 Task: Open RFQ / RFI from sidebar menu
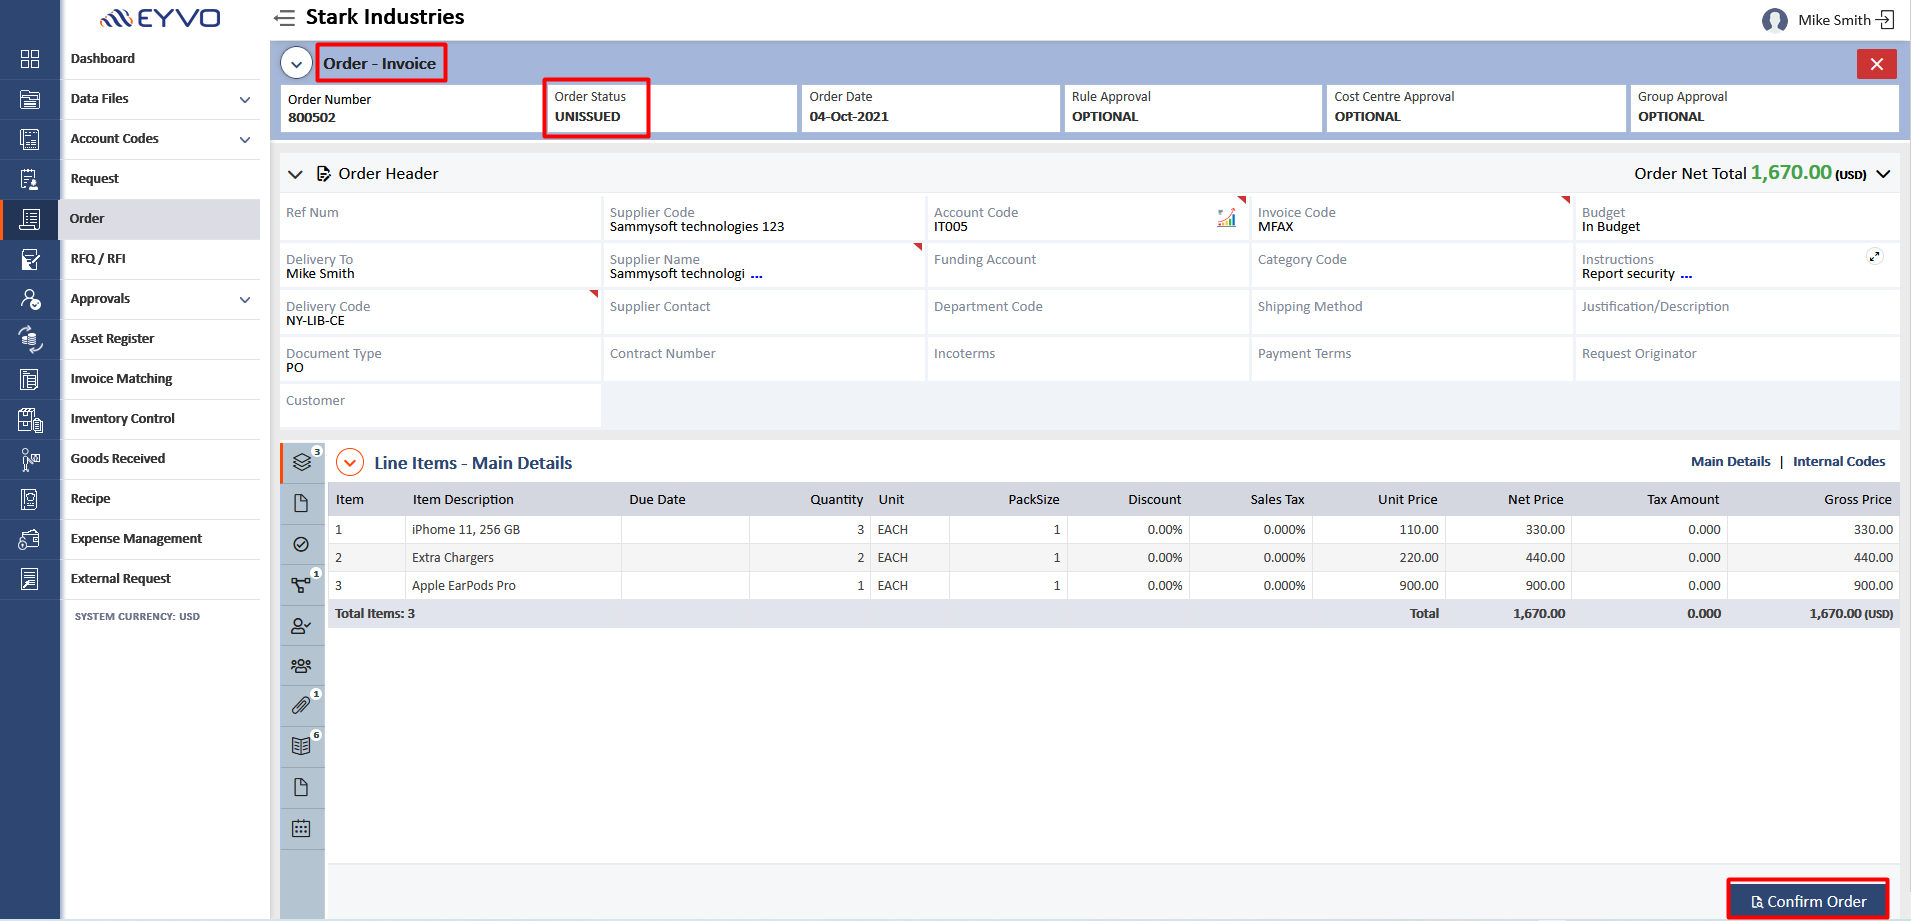pos(98,259)
